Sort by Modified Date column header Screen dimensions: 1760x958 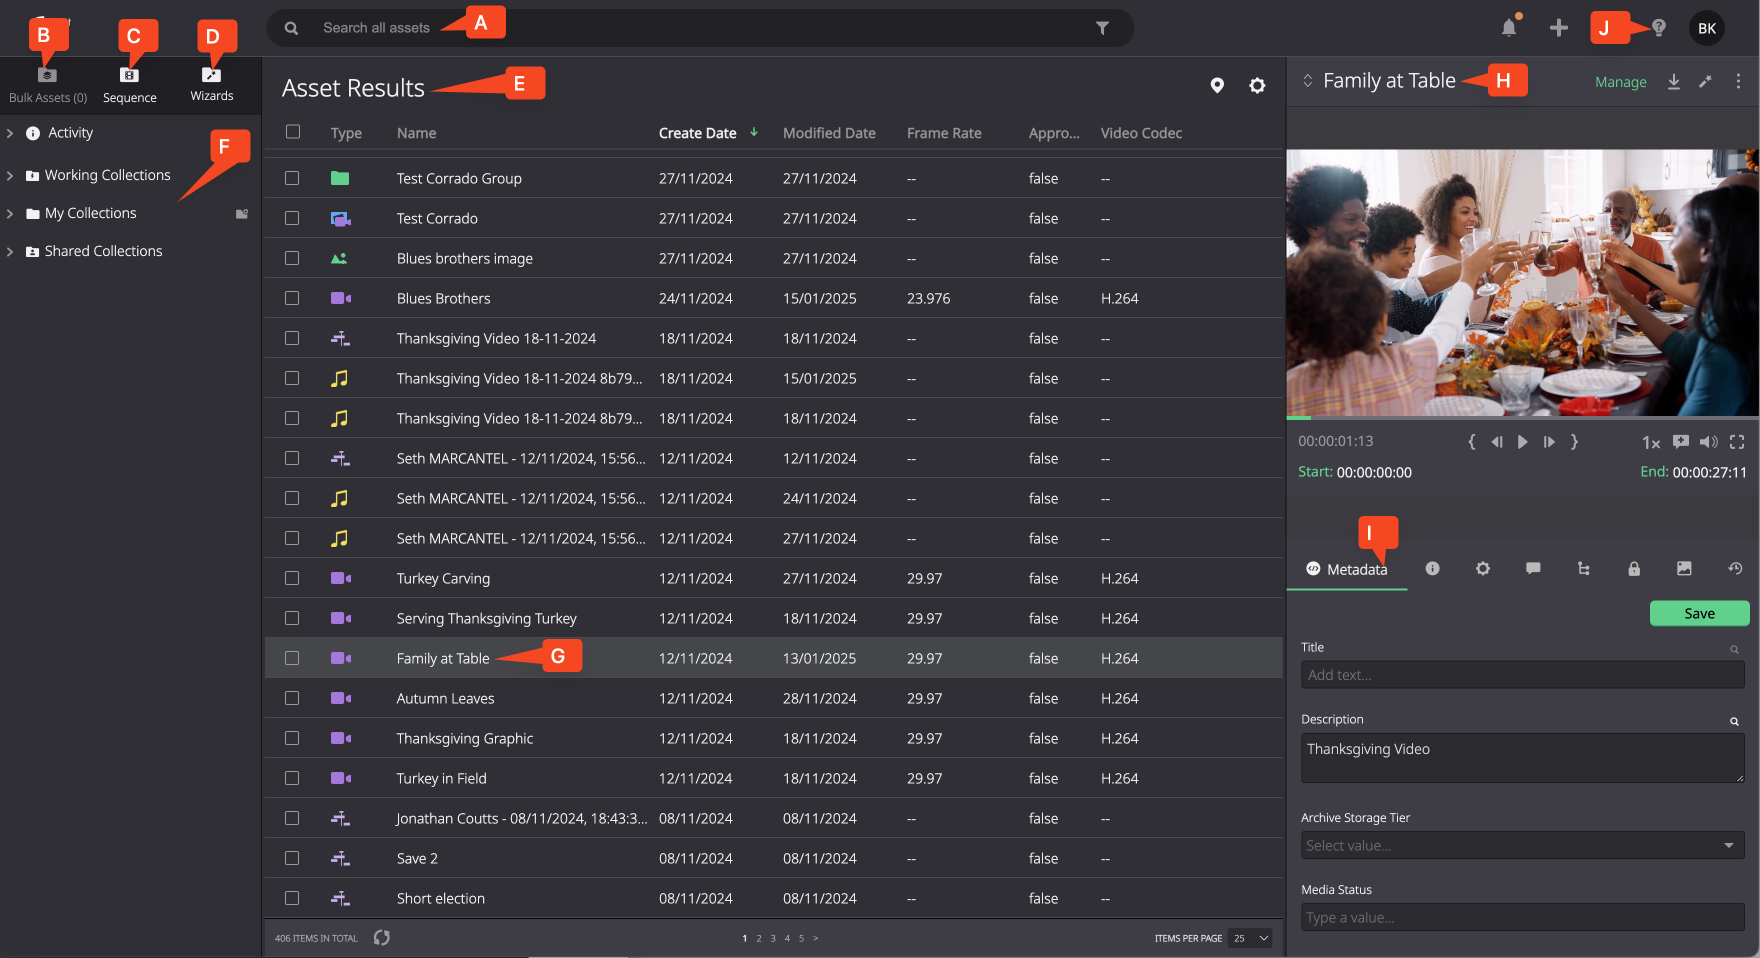[x=829, y=133]
